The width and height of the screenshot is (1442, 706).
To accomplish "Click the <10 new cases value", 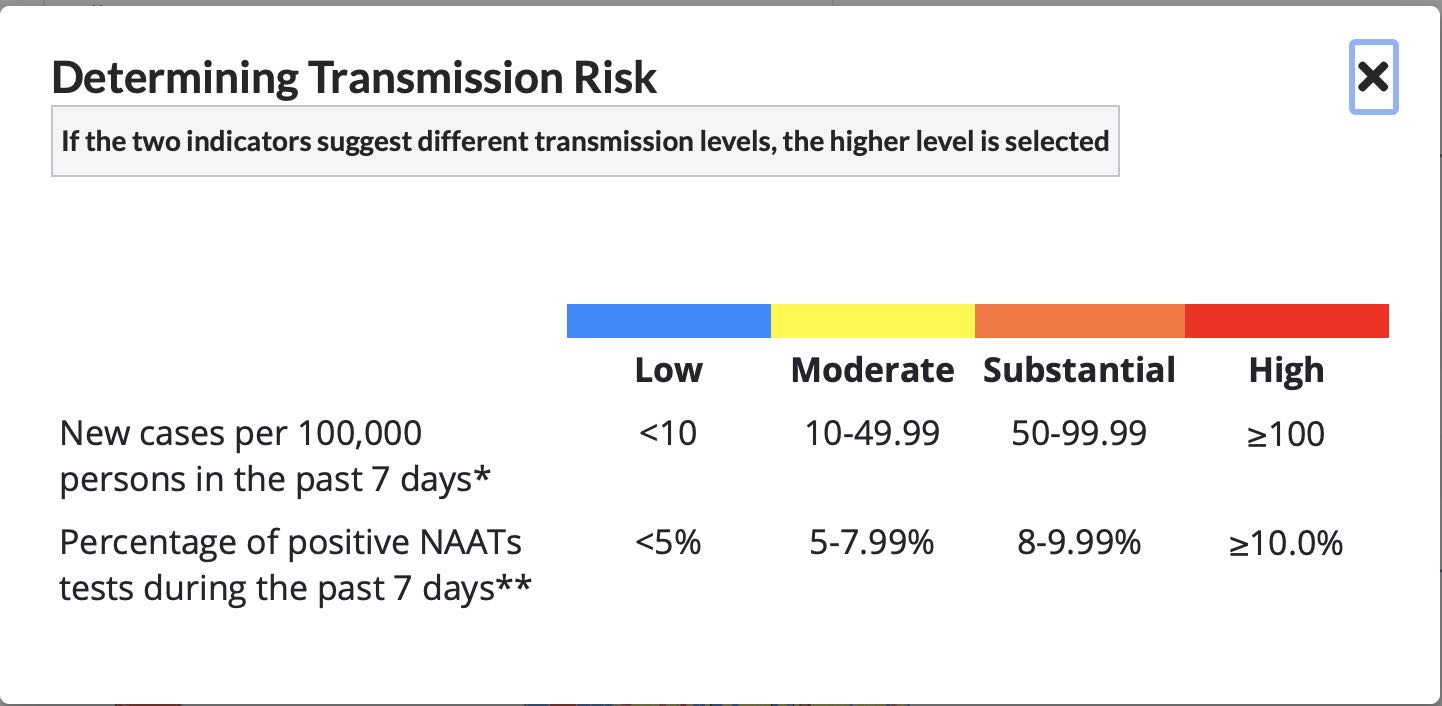I will 667,434.
